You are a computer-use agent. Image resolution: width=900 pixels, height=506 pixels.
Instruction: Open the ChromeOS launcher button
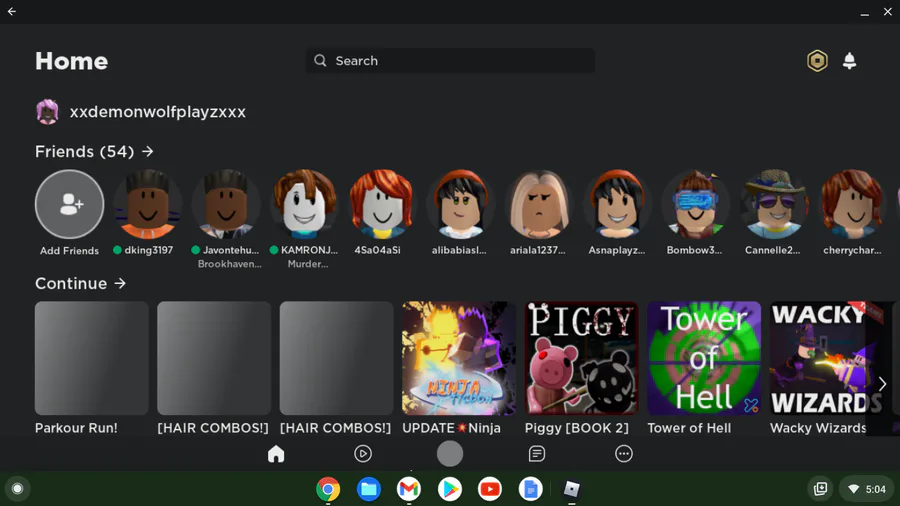click(x=17, y=489)
